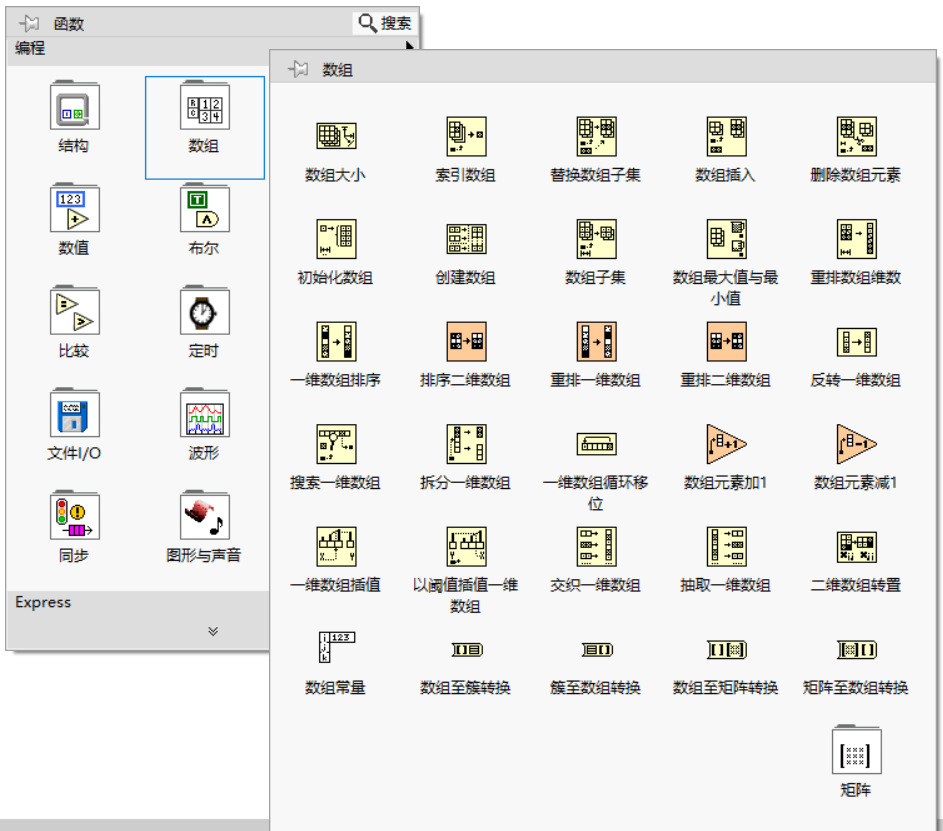
Task: Choose the 簇至数组转换 function icon
Action: pyautogui.click(x=596, y=649)
